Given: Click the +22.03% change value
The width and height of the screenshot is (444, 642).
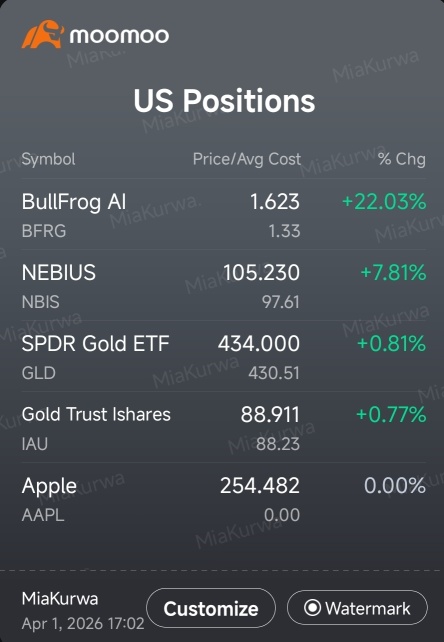Looking at the screenshot, I should 384,202.
